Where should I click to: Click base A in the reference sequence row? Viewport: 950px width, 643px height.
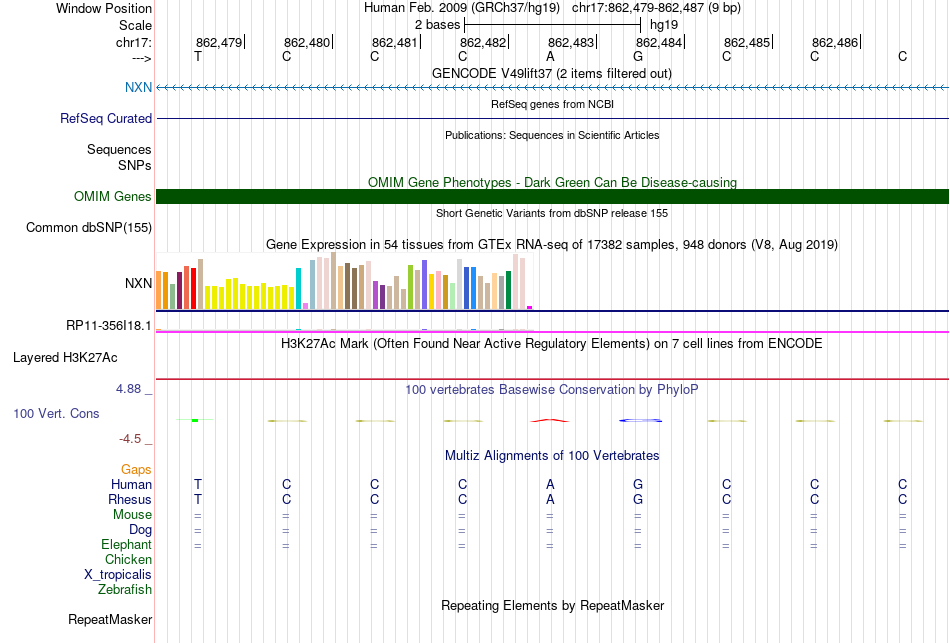click(550, 56)
